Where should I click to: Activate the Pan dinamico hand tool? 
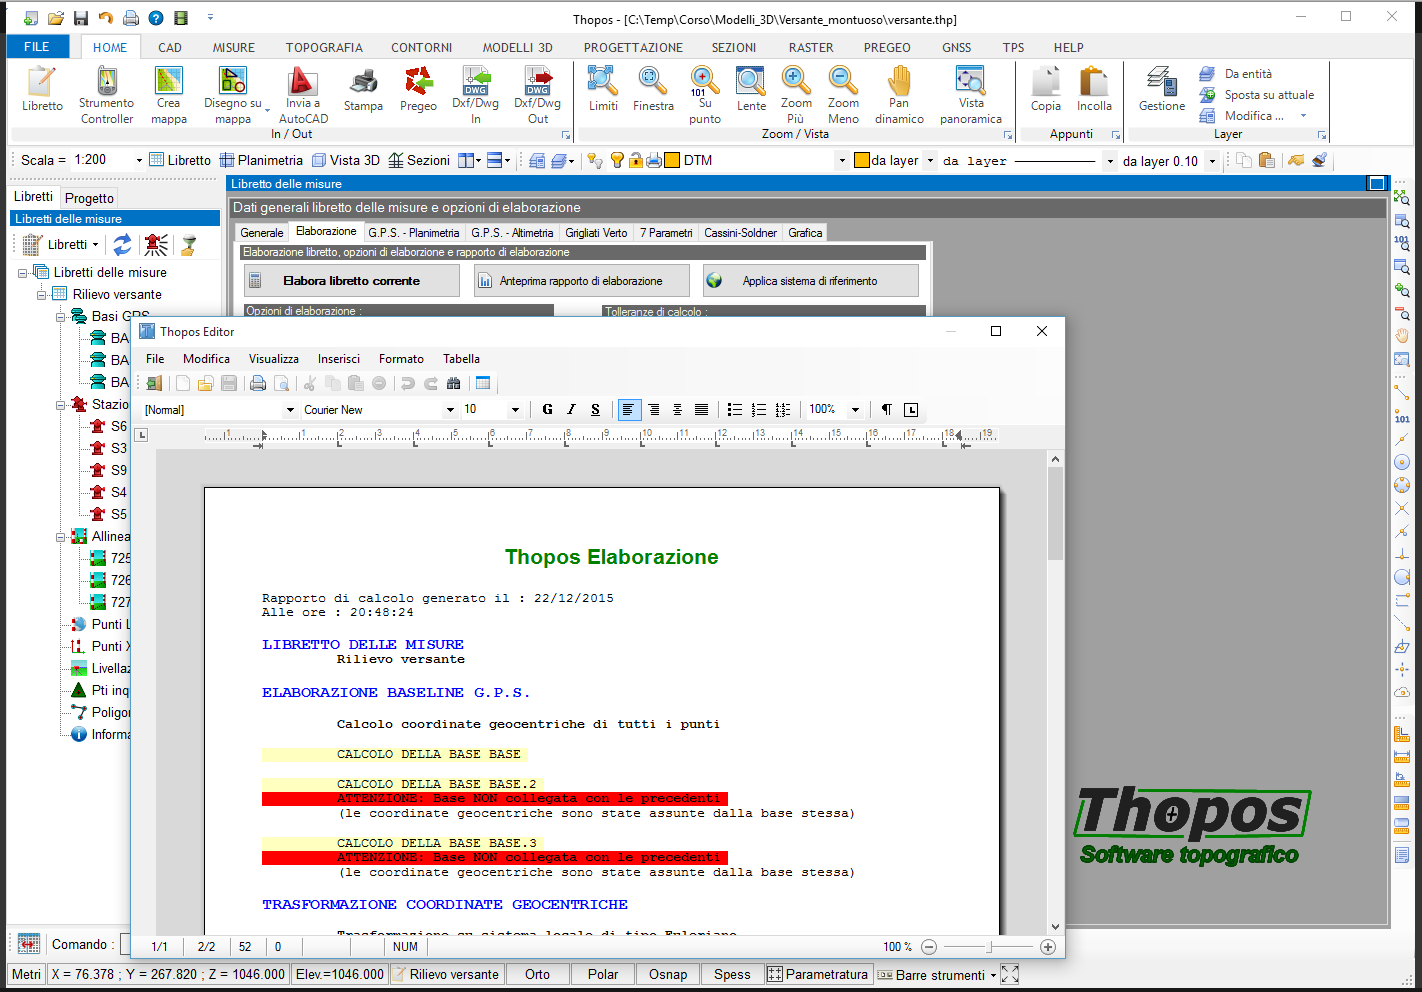point(899,95)
